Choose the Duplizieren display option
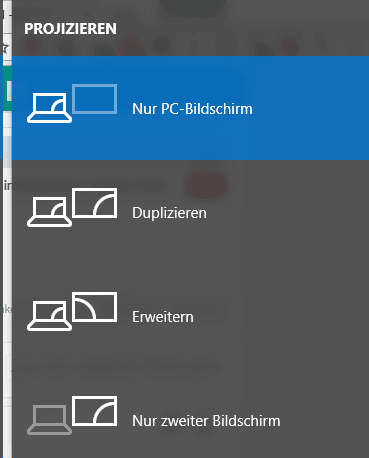 [191, 212]
